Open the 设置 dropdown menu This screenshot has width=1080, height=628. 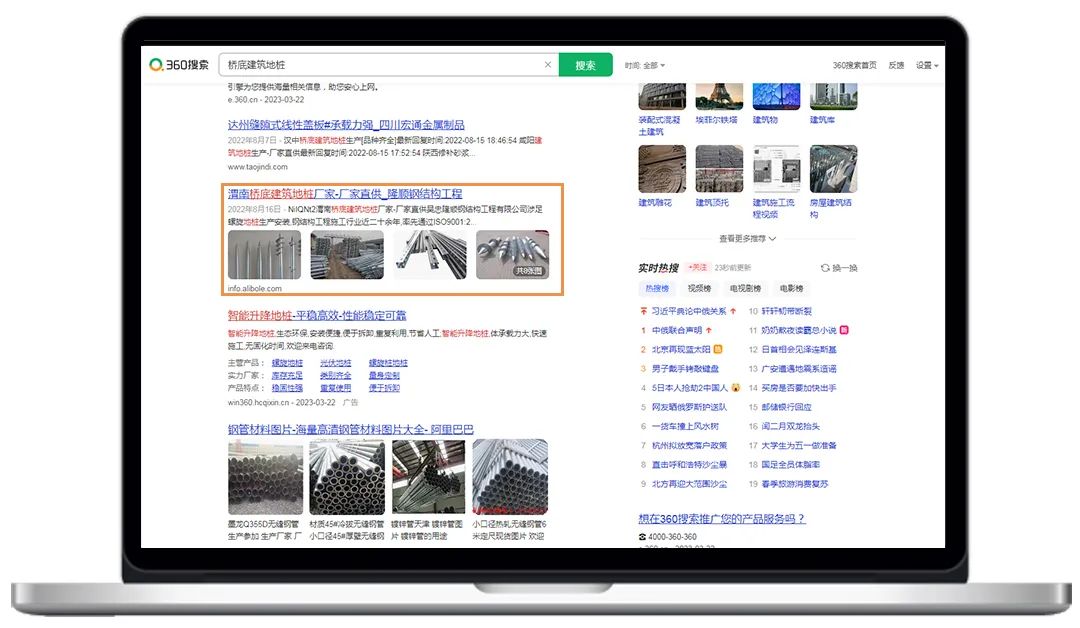click(927, 66)
